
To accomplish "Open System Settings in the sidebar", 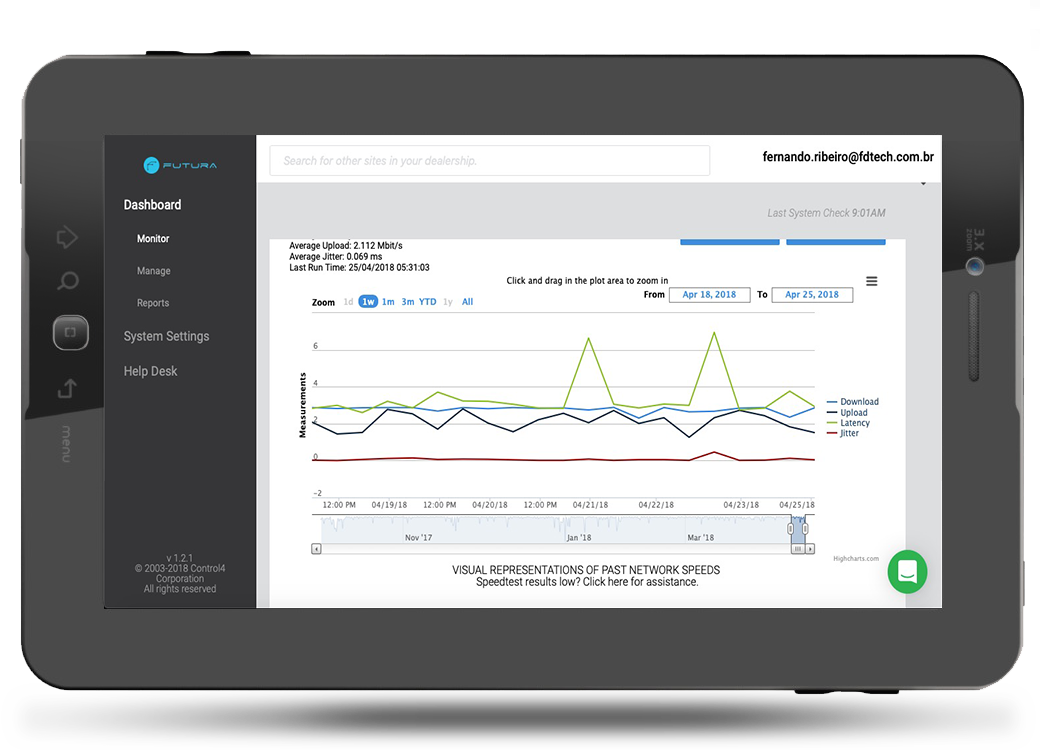I will pos(166,336).
